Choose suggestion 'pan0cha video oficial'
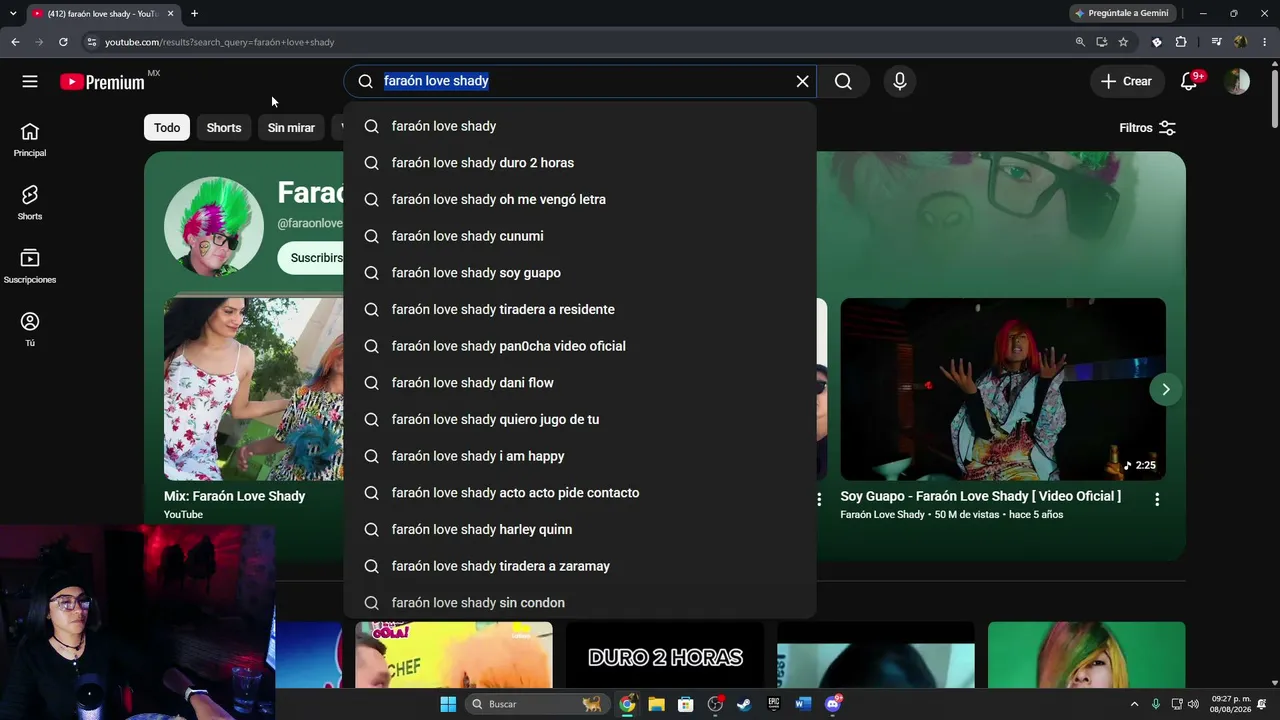 [x=580, y=346]
